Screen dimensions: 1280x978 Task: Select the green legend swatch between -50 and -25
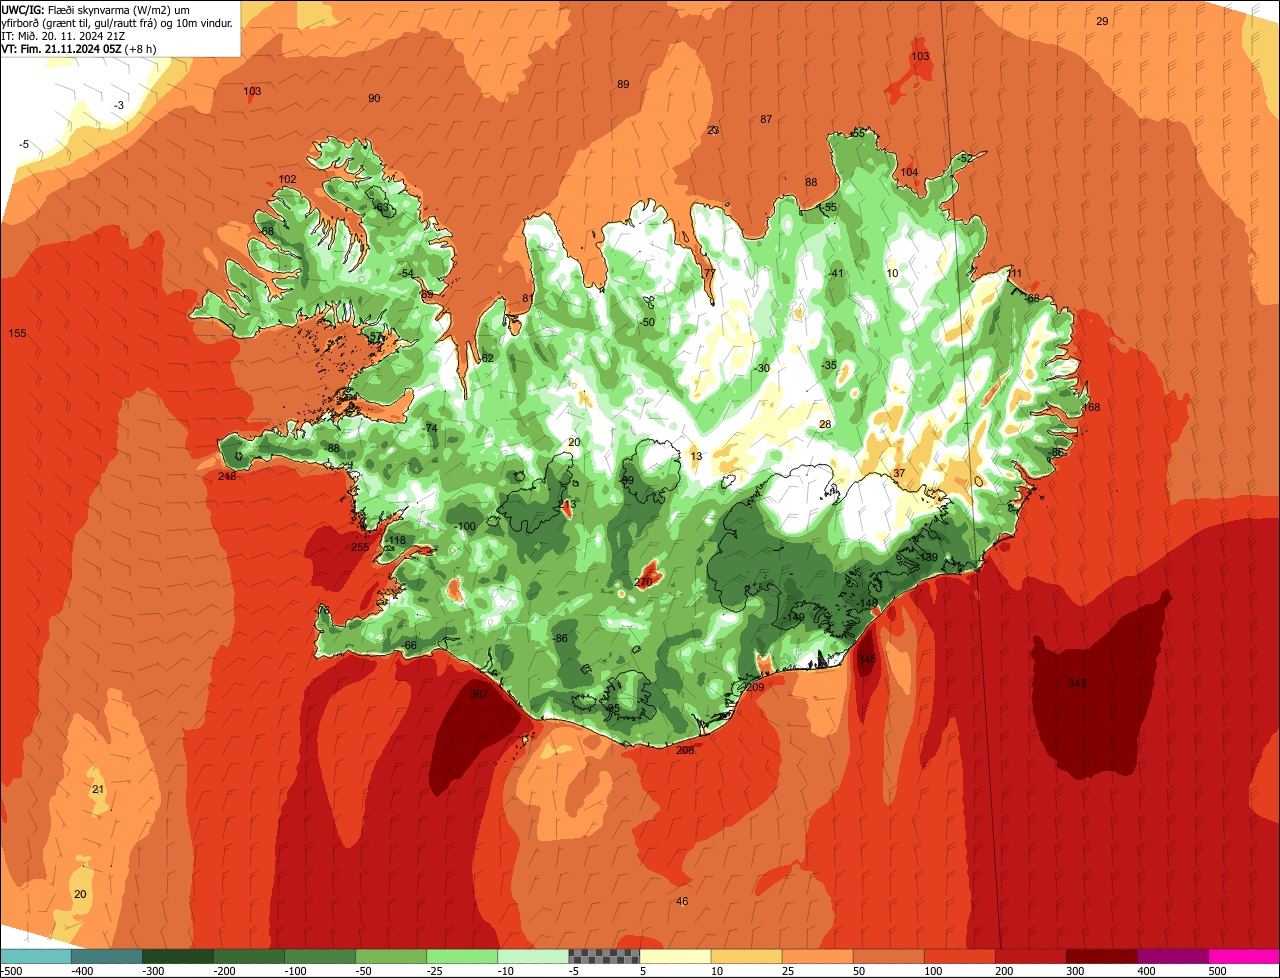391,956
